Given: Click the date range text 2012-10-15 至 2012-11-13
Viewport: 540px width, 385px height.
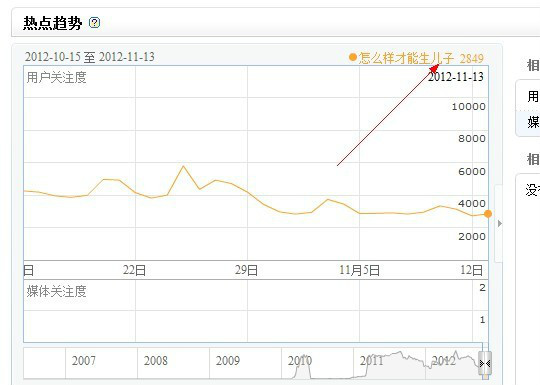Looking at the screenshot, I should (x=90, y=57).
